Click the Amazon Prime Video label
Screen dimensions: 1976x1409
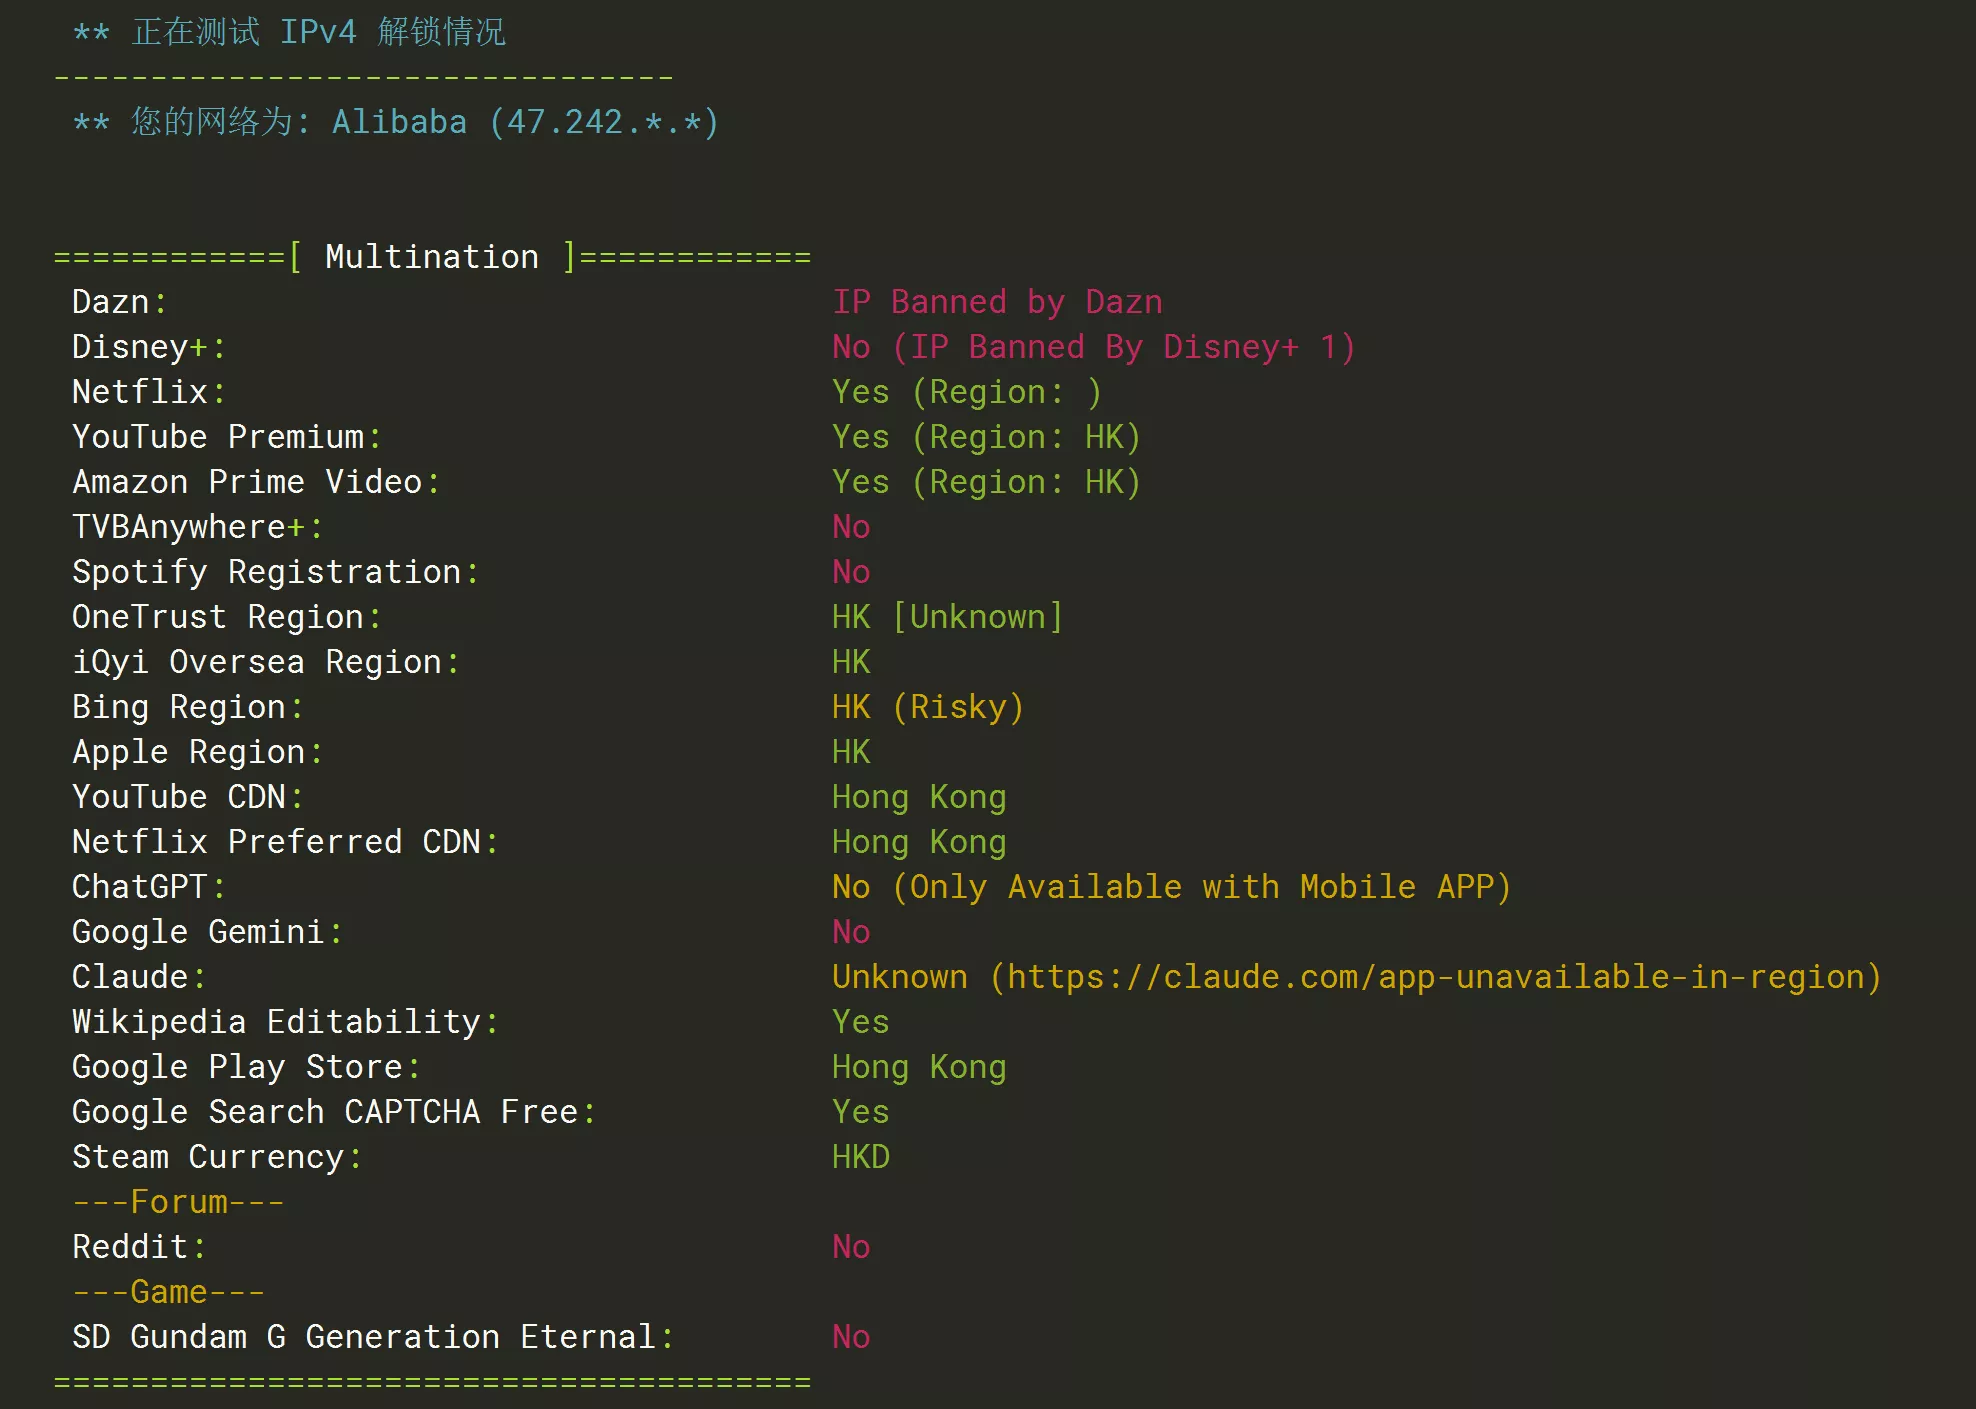pos(247,482)
